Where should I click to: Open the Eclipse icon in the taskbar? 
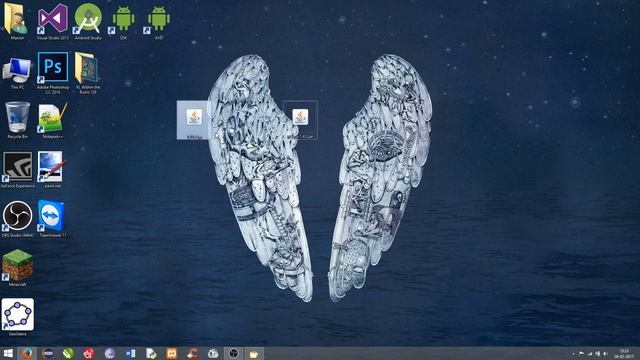(x=48, y=353)
